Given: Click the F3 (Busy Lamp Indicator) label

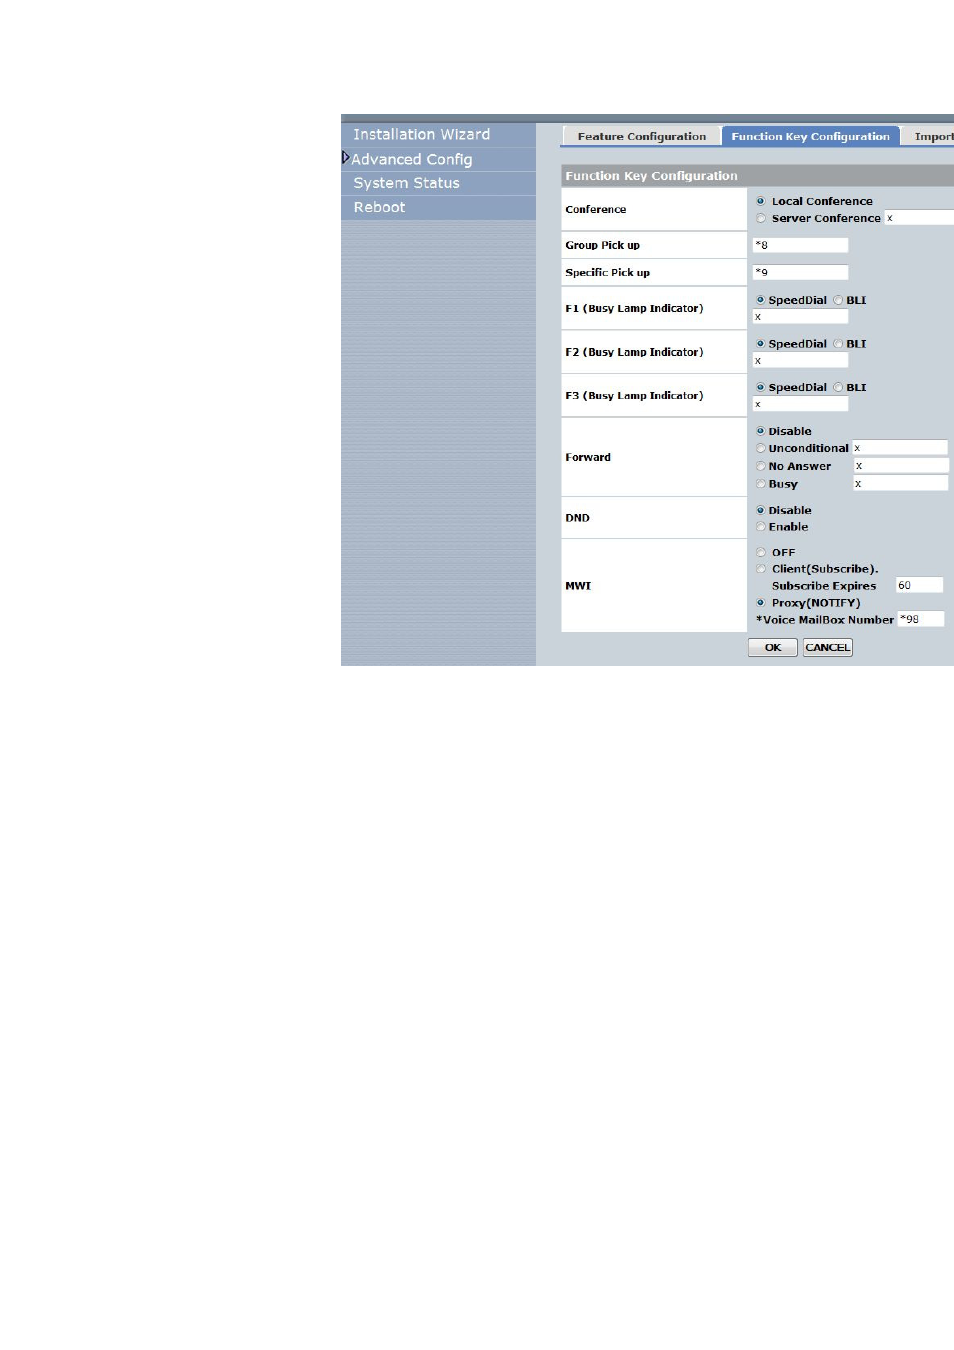Looking at the screenshot, I should pyautogui.click(x=634, y=396).
